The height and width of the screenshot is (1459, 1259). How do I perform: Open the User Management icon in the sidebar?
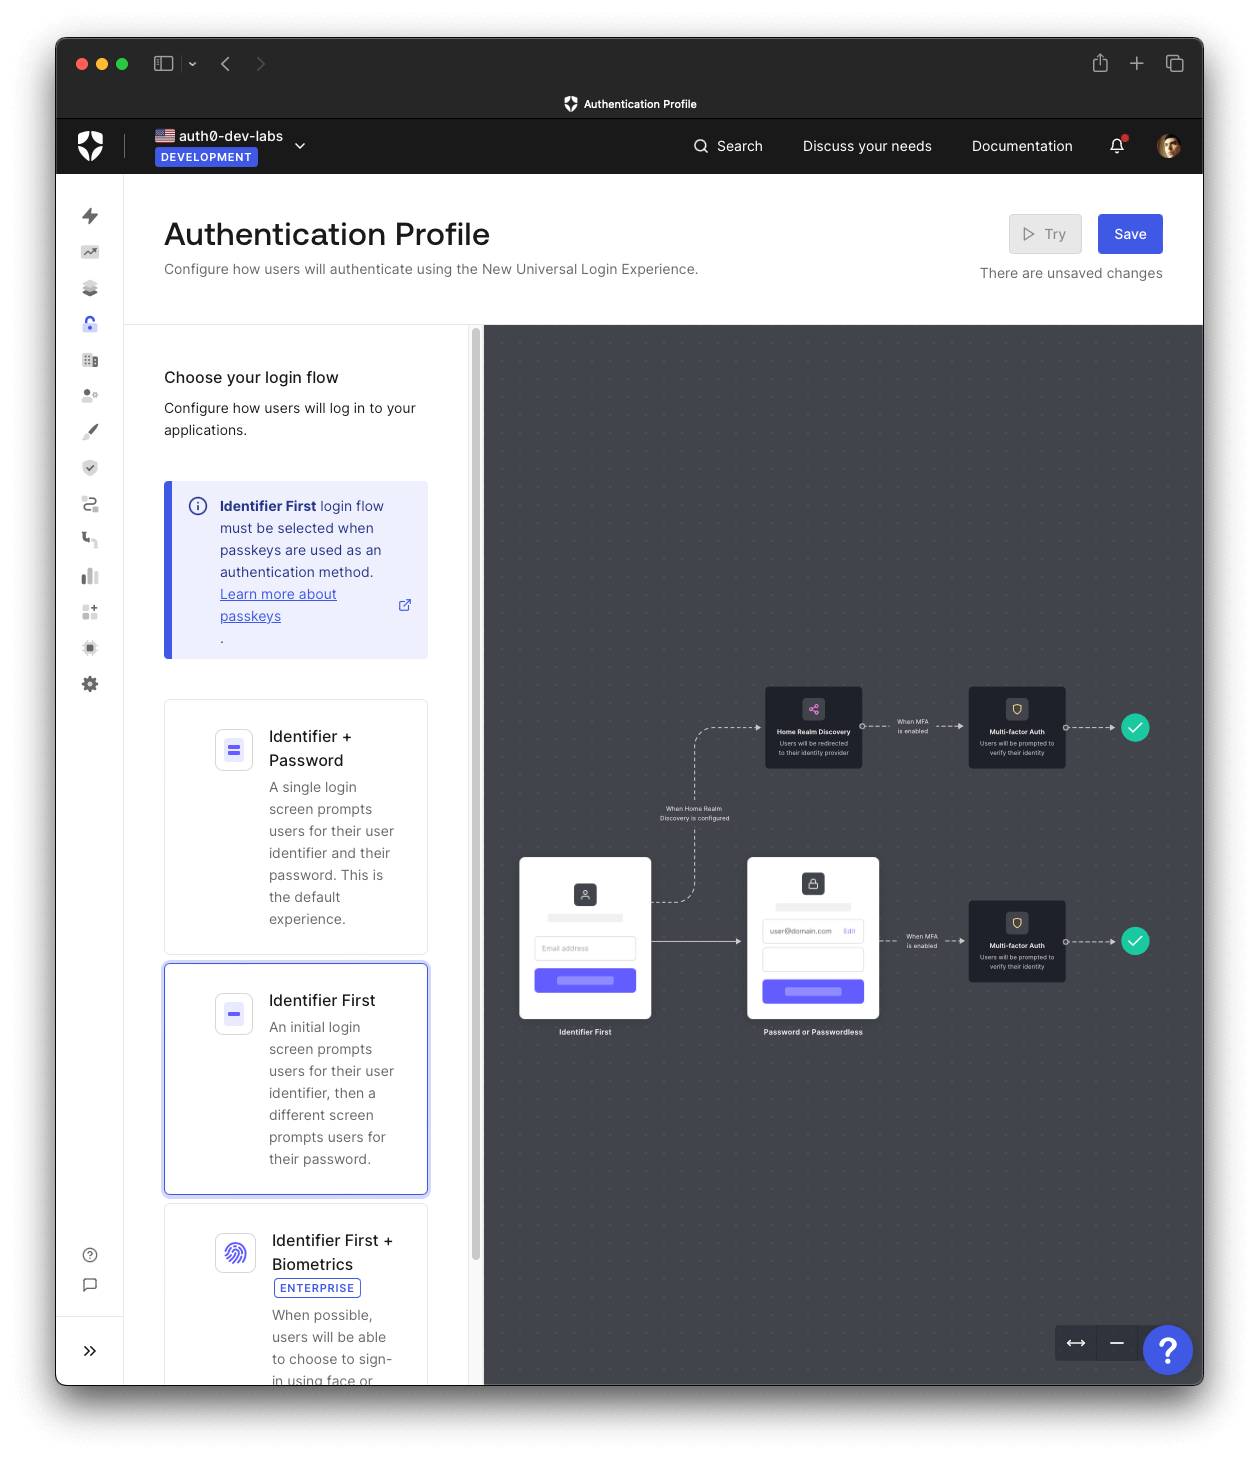pyautogui.click(x=90, y=395)
